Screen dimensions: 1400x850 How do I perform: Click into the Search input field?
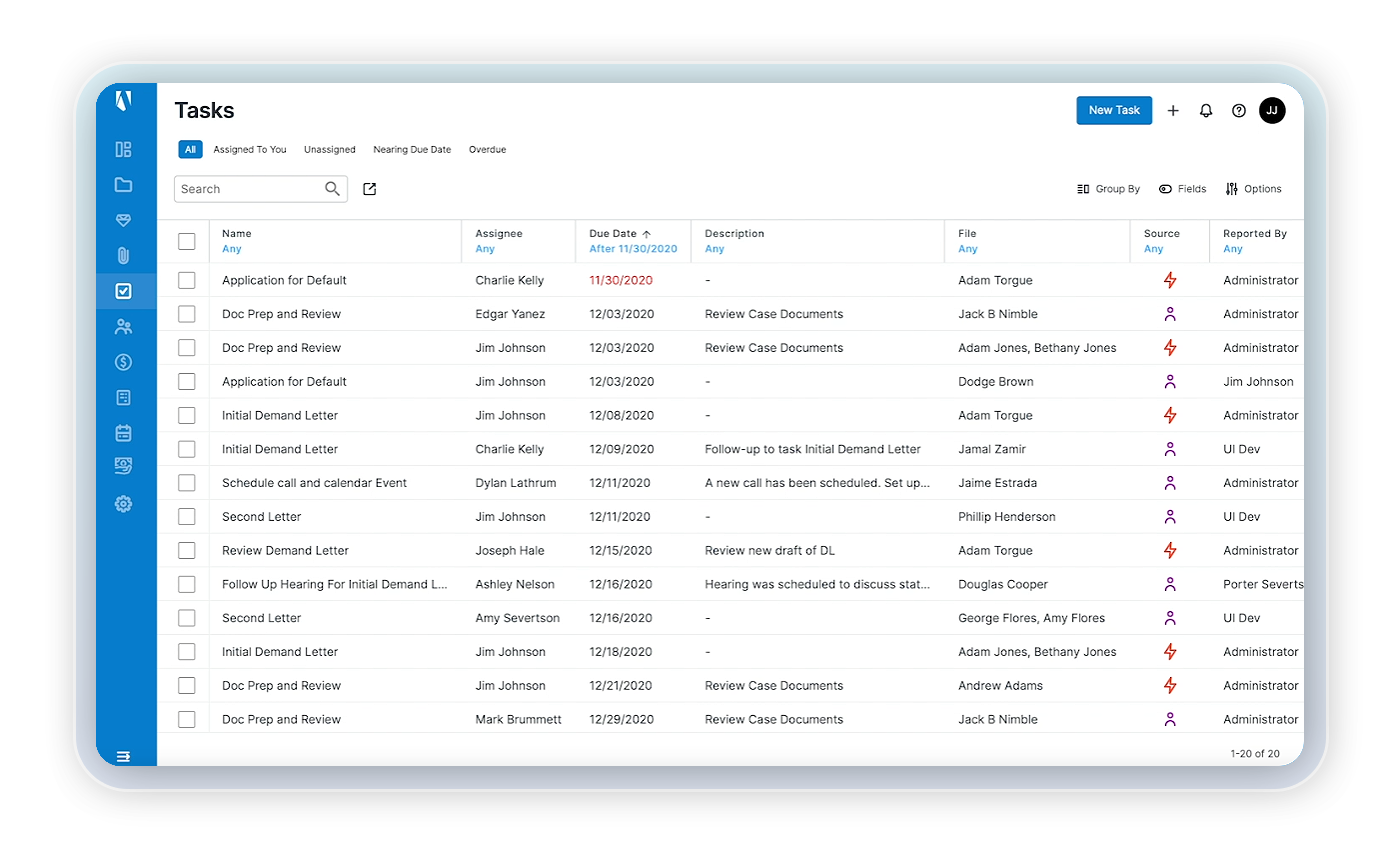tap(250, 189)
